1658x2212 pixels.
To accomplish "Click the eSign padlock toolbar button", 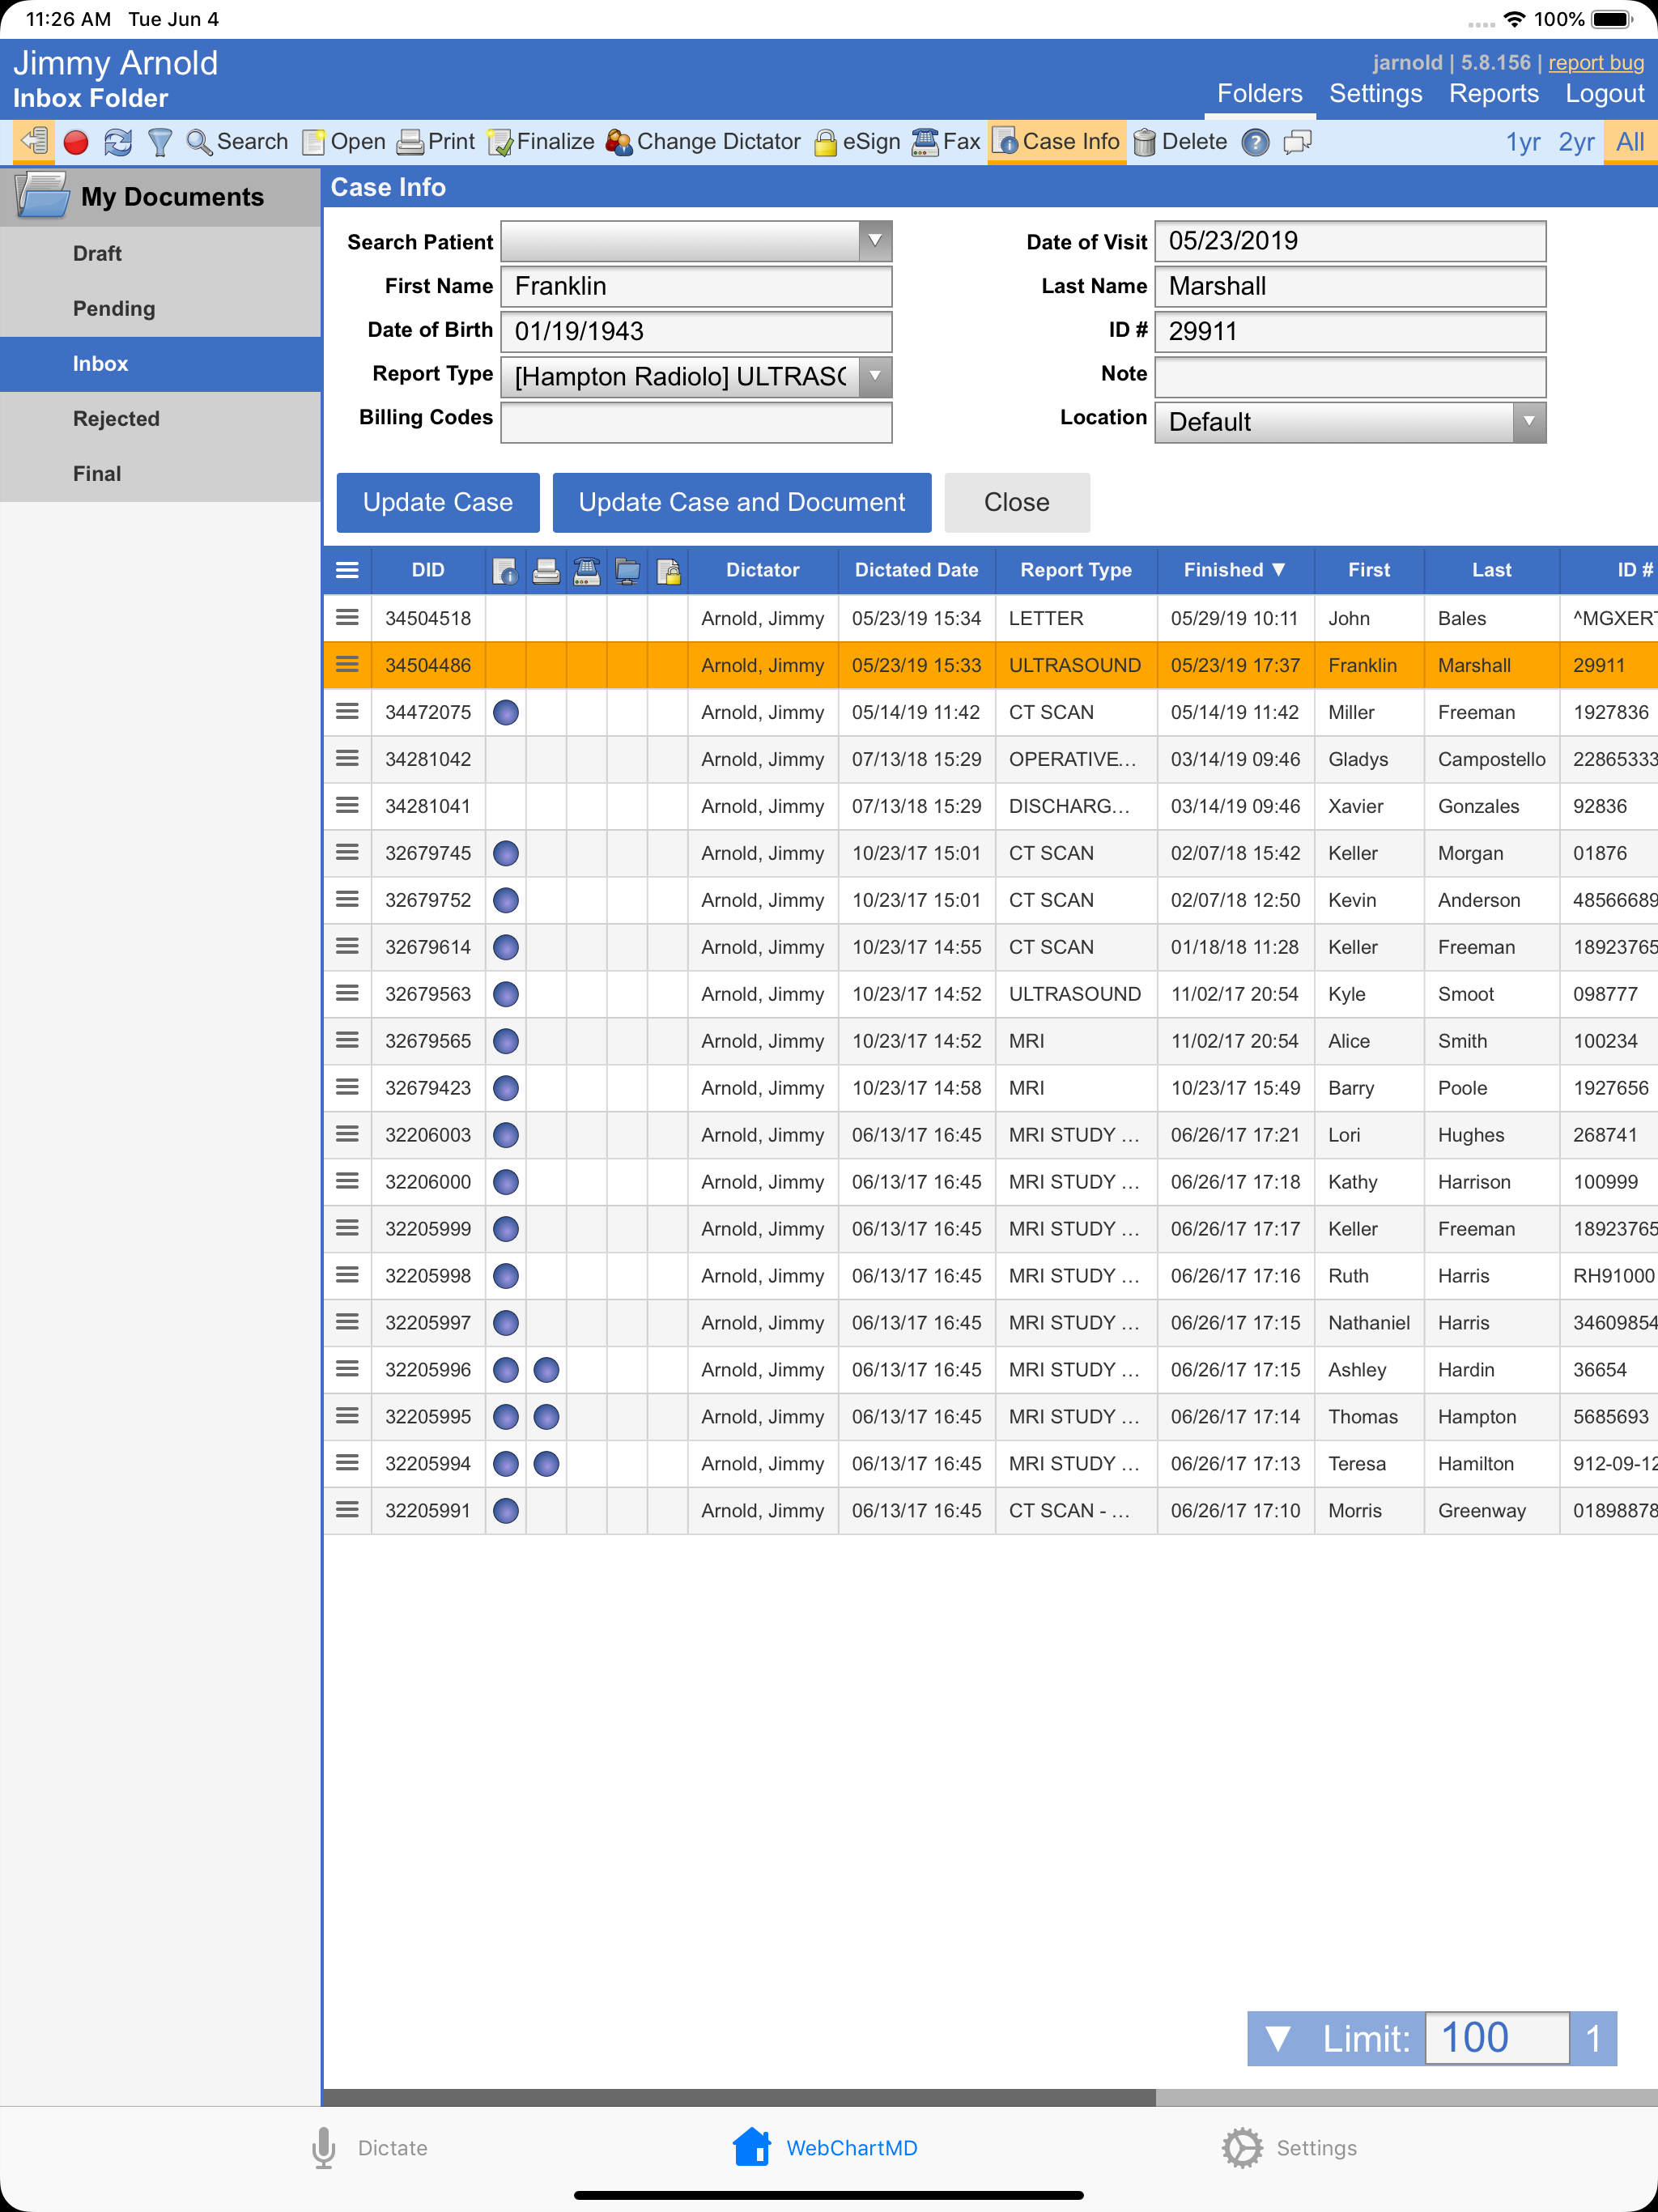I will pyautogui.click(x=857, y=142).
